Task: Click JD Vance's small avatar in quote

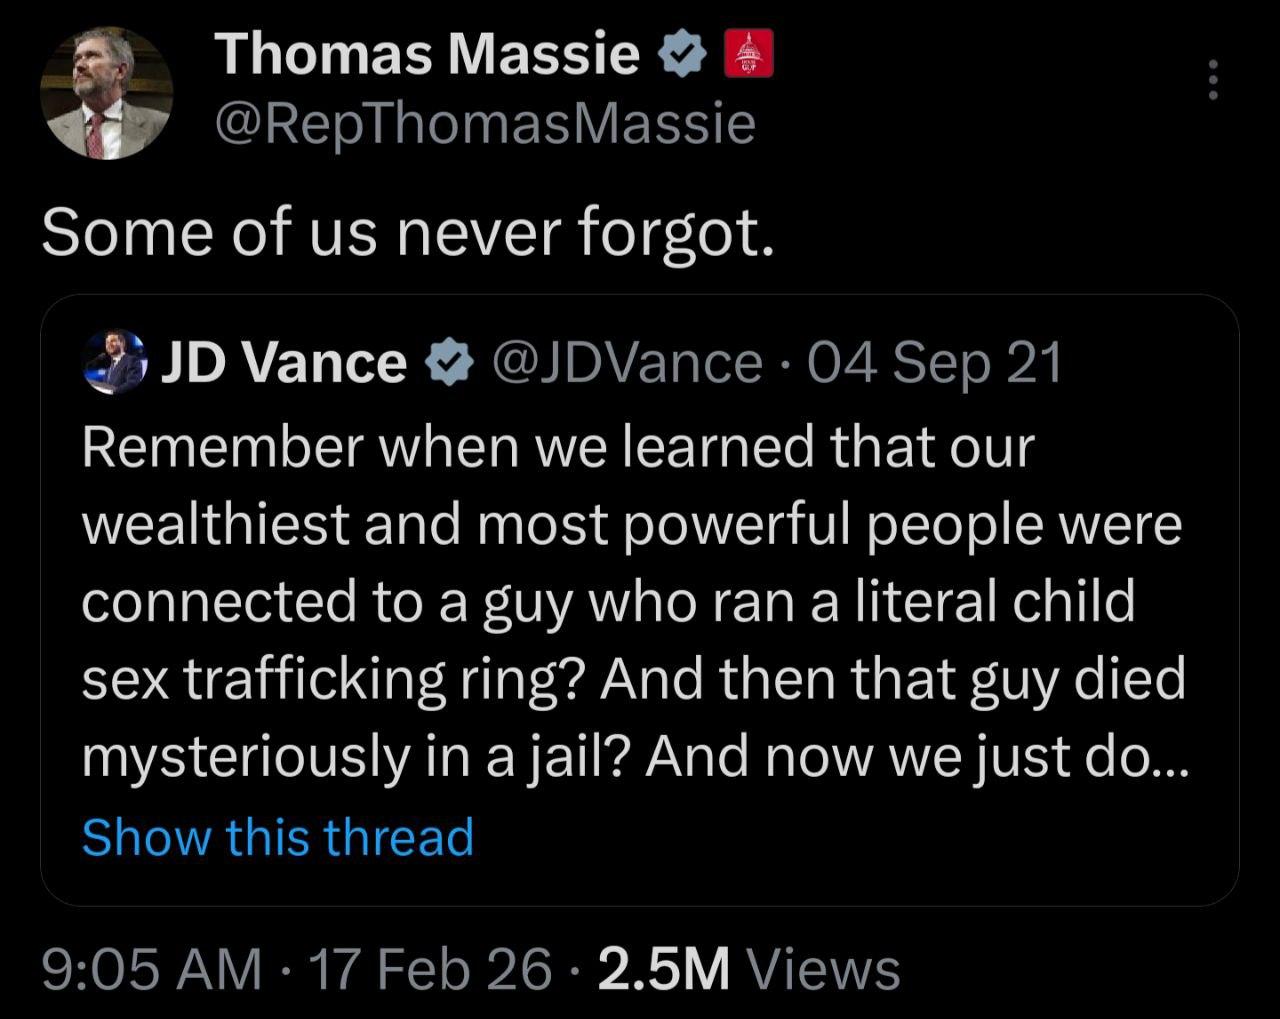Action: coord(114,362)
